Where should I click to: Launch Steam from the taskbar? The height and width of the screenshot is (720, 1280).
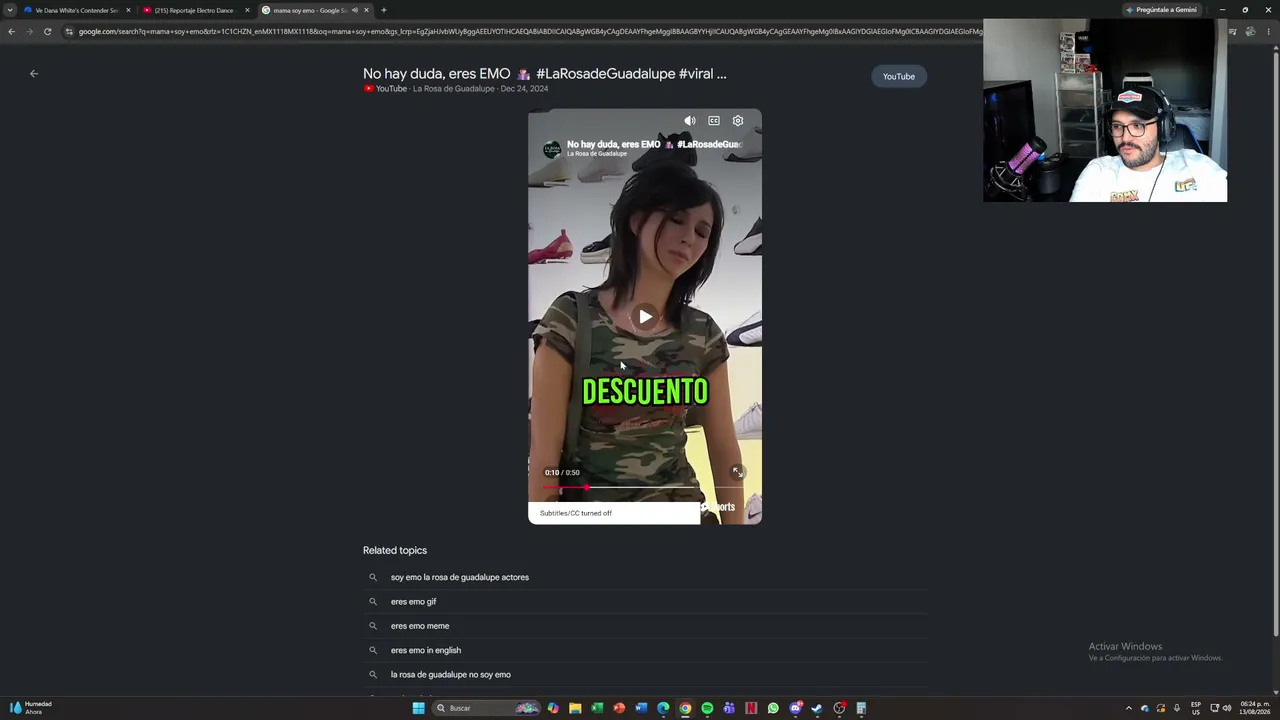pos(817,708)
